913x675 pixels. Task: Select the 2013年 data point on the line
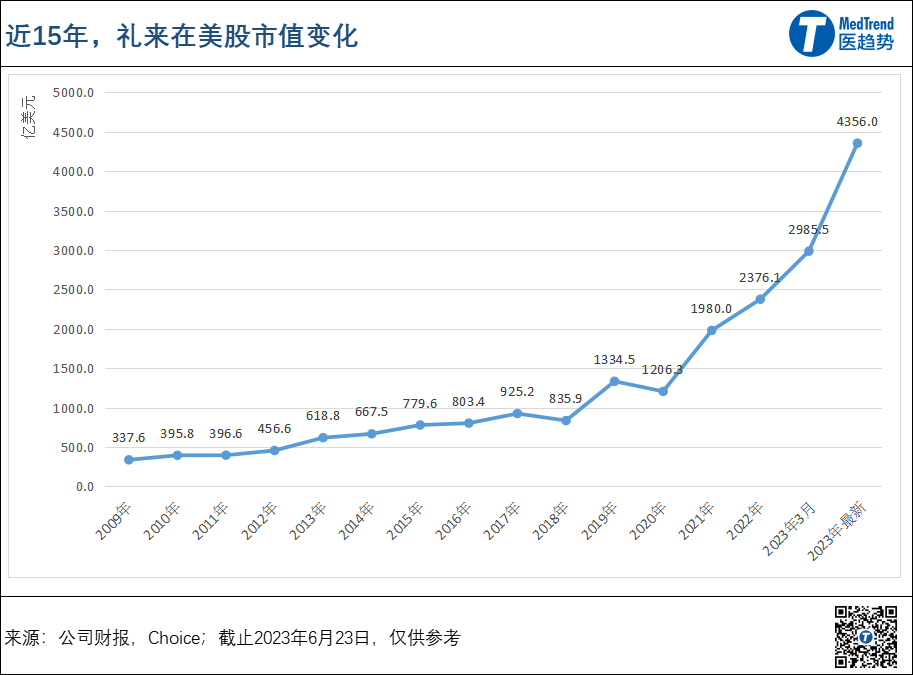(x=323, y=438)
